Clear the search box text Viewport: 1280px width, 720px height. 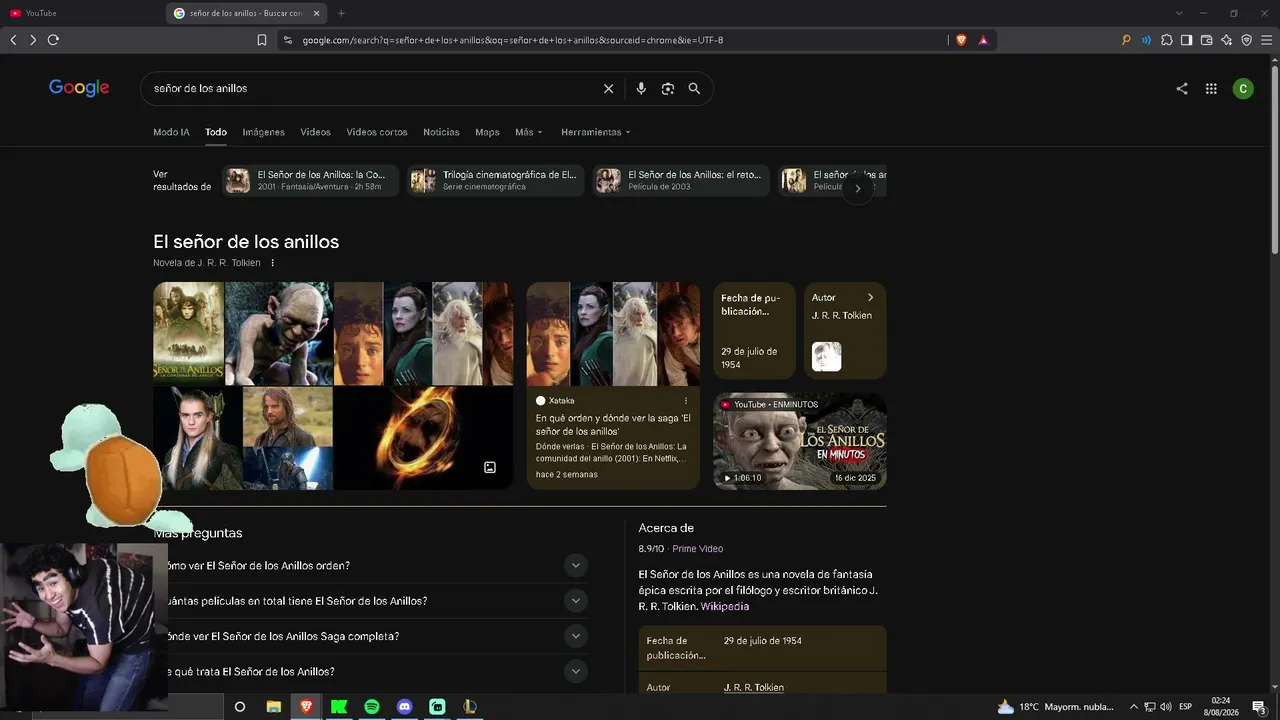pyautogui.click(x=608, y=89)
